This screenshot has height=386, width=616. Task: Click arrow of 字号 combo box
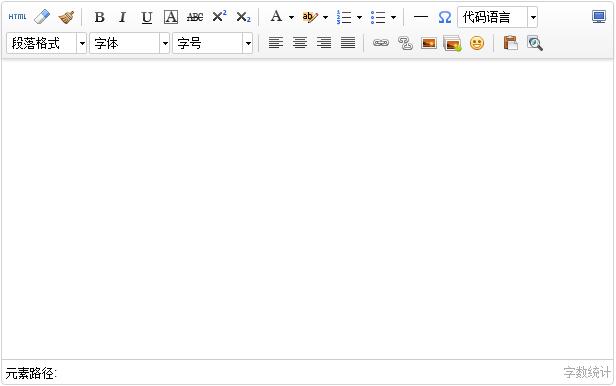248,43
